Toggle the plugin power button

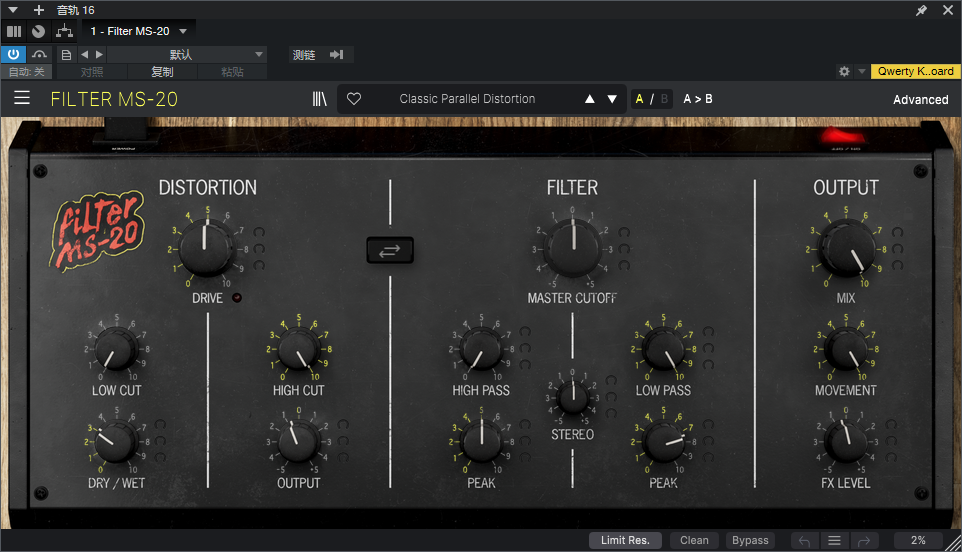pos(13,54)
